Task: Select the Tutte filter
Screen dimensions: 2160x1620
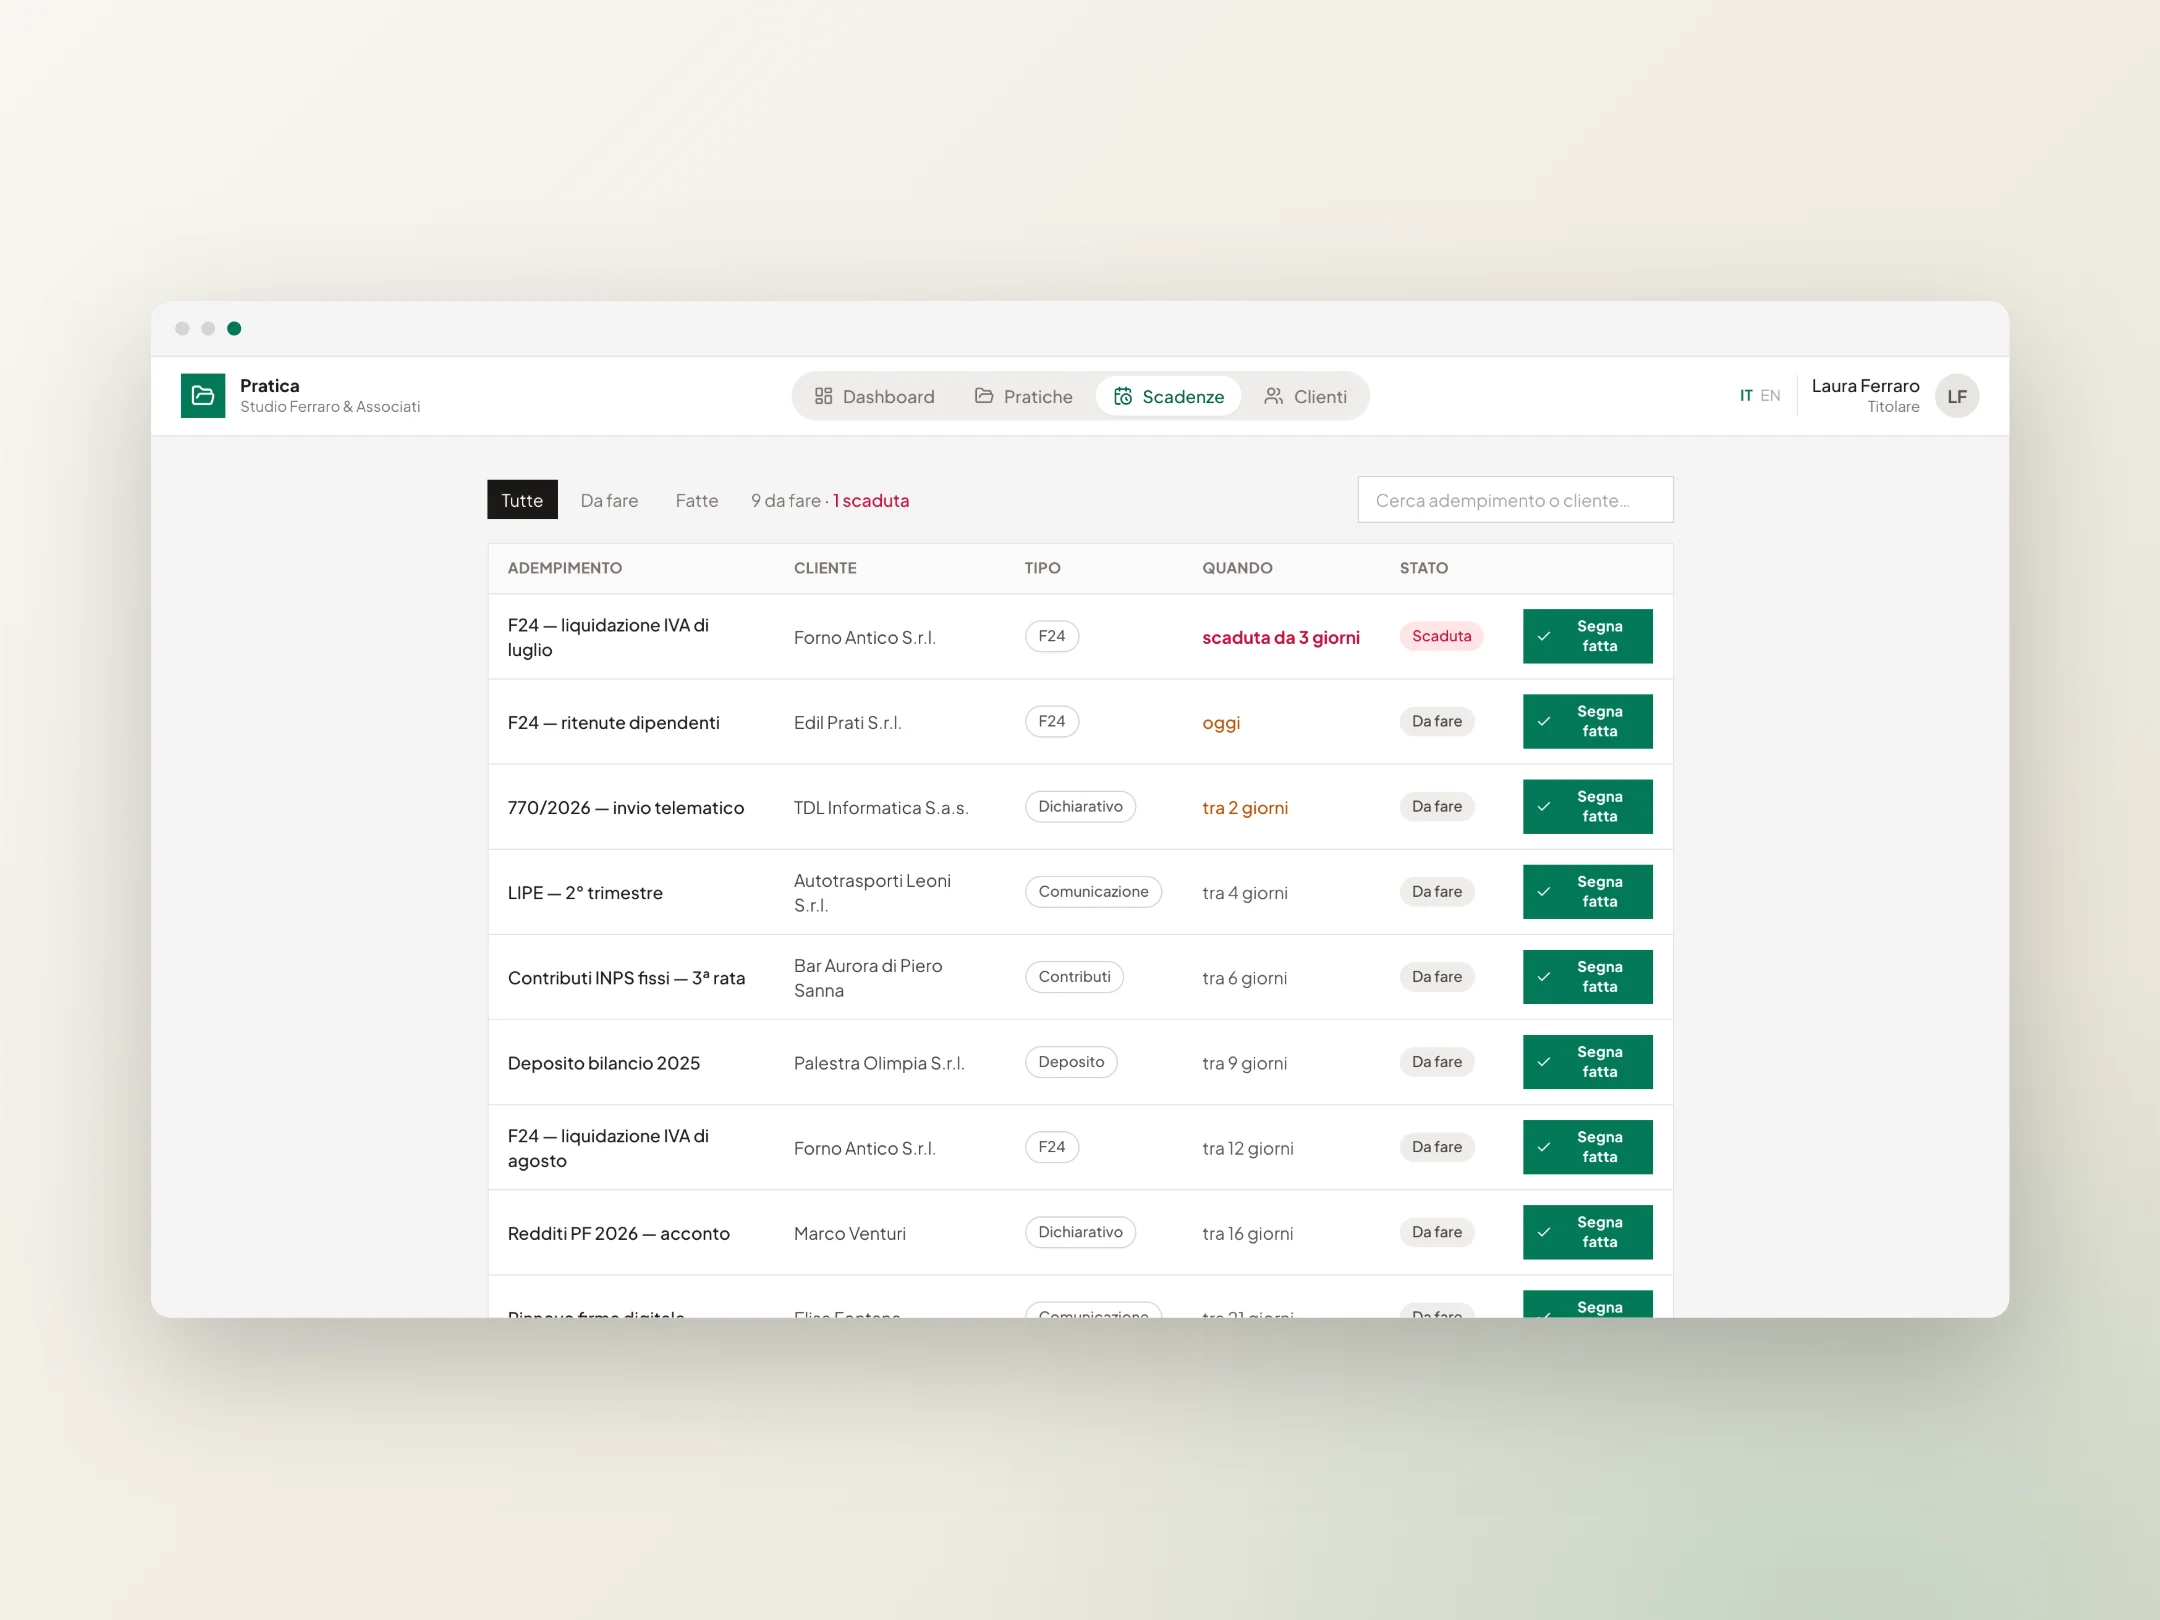Action: coord(522,500)
